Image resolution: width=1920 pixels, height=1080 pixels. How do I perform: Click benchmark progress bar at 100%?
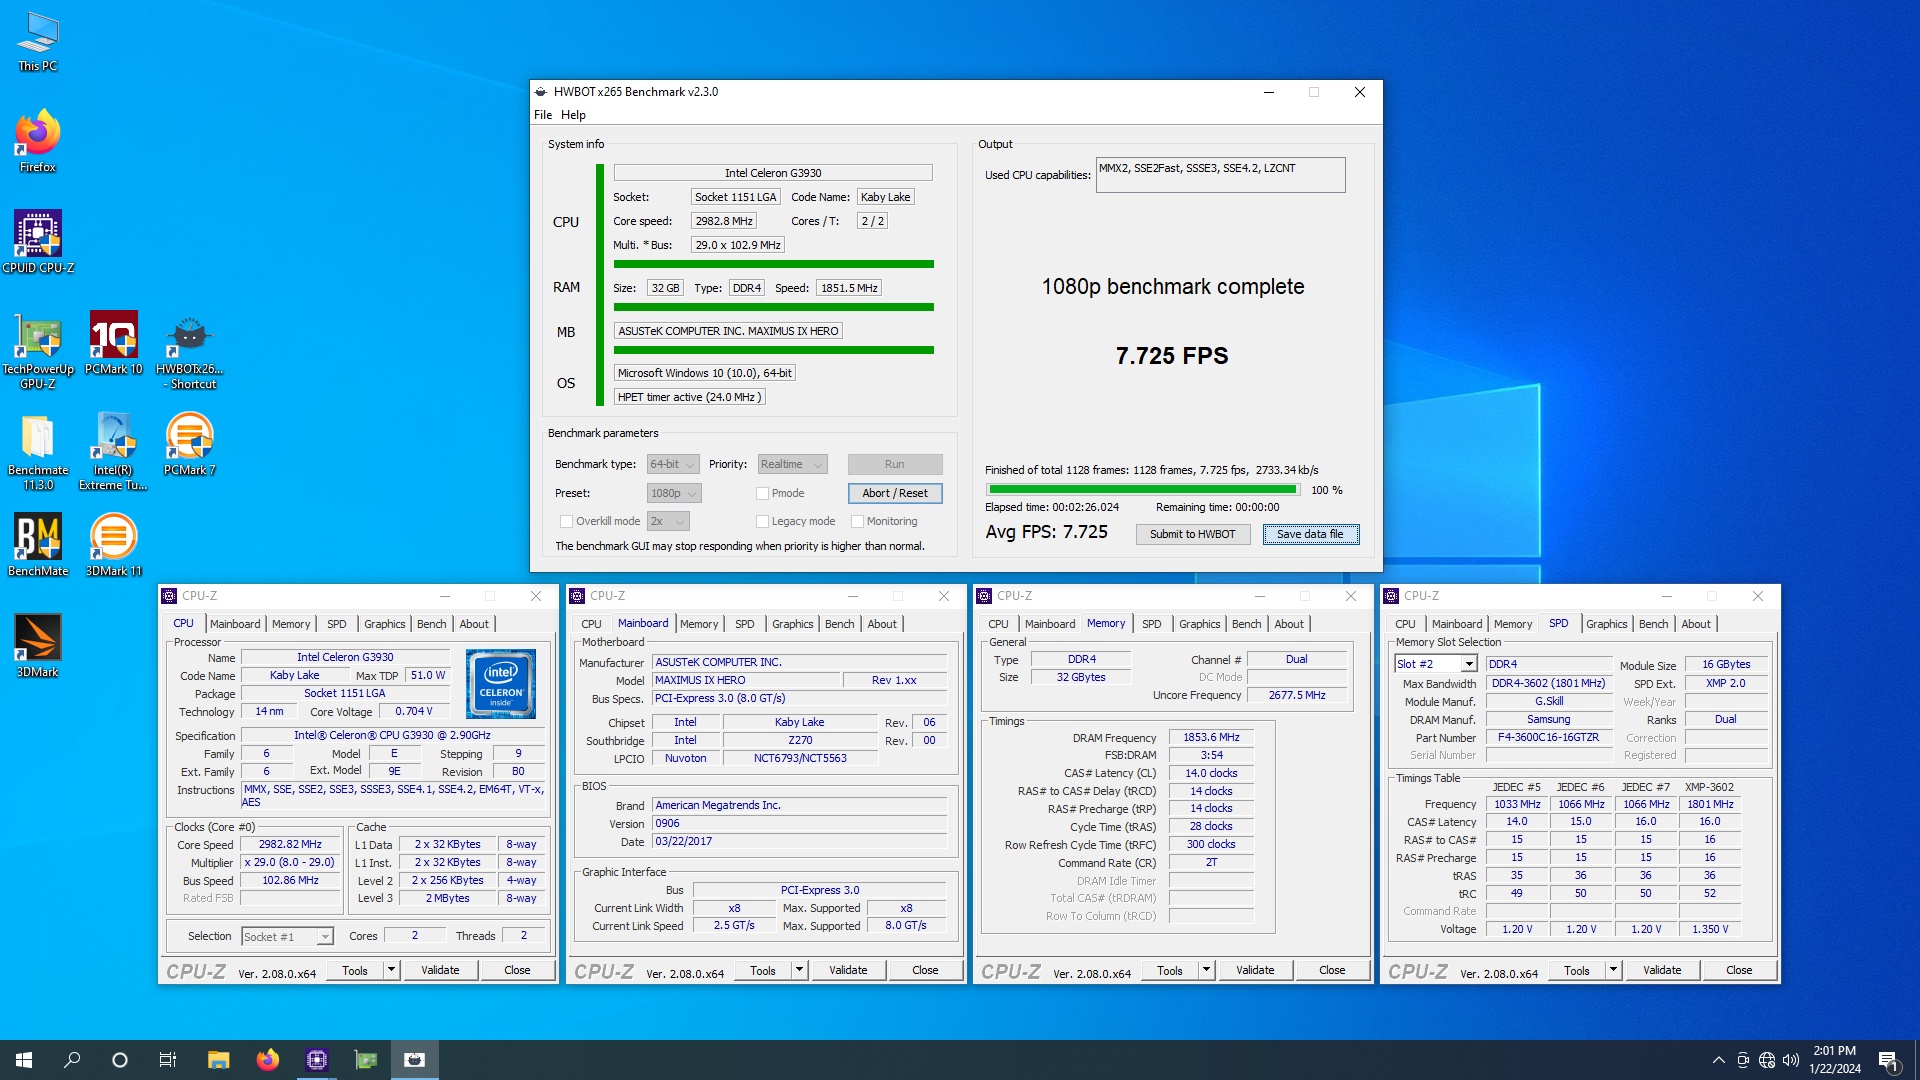pyautogui.click(x=1142, y=490)
